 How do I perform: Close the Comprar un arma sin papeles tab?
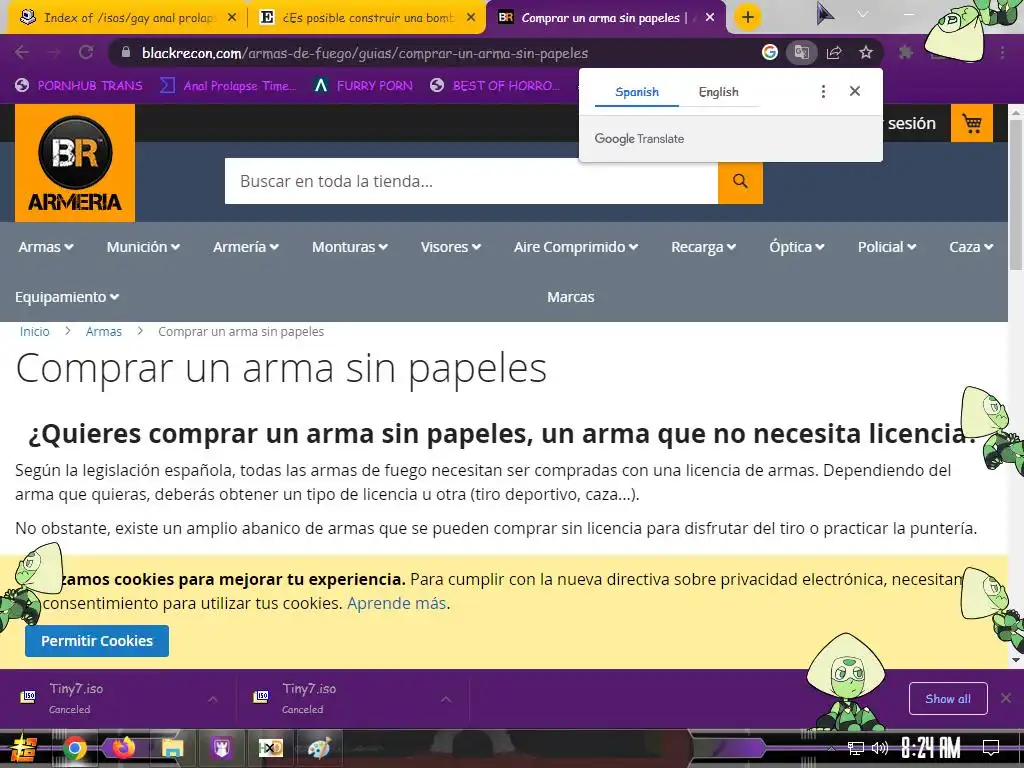click(x=710, y=18)
